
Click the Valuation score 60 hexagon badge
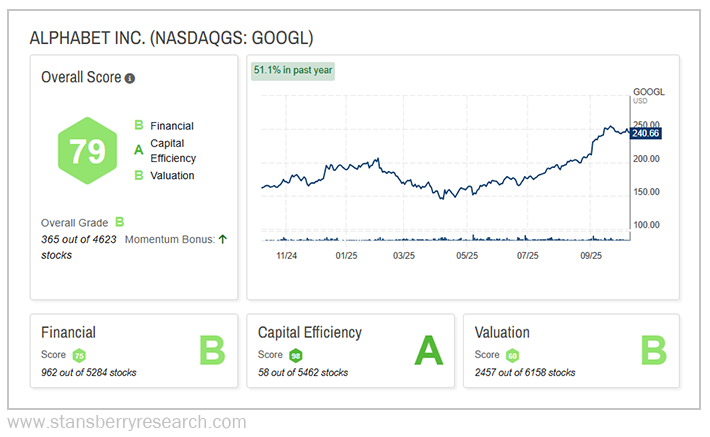512,355
